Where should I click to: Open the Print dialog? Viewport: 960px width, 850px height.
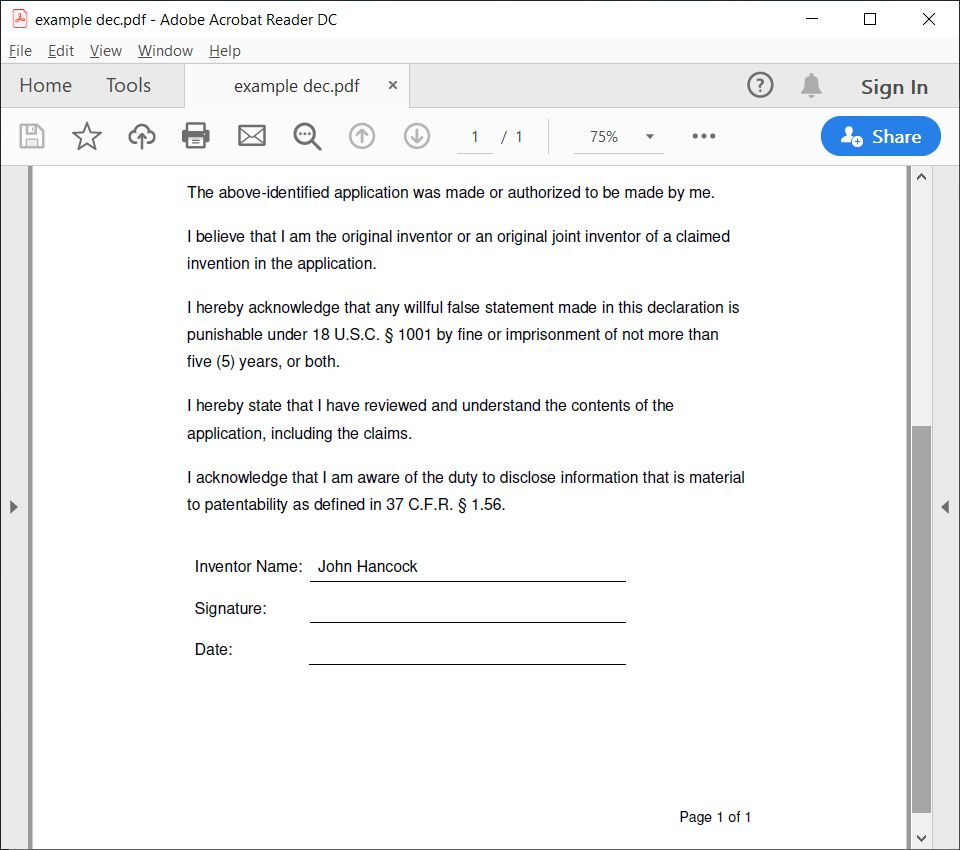tap(195, 136)
